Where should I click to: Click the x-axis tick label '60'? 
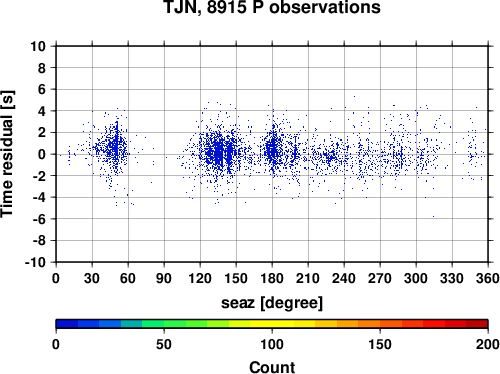point(128,278)
